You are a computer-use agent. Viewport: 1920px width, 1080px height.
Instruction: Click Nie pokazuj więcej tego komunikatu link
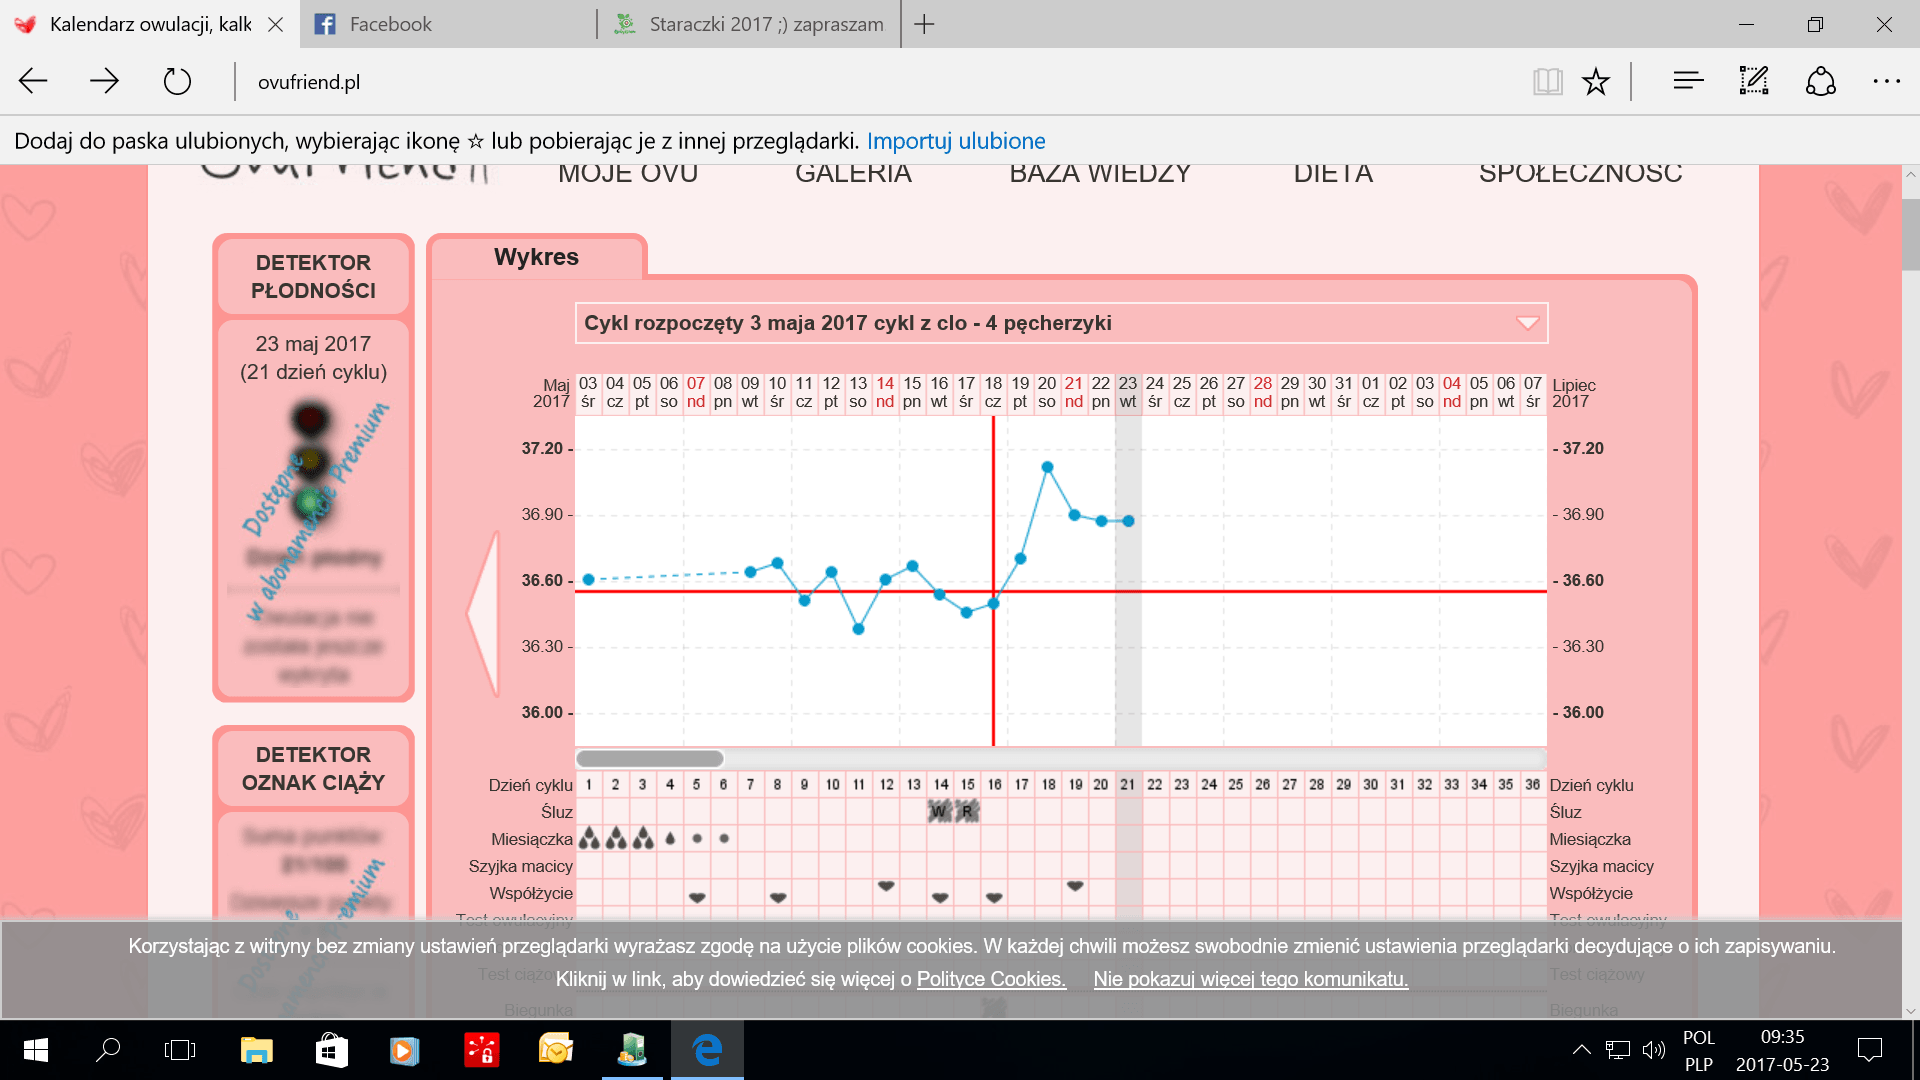coord(1250,979)
